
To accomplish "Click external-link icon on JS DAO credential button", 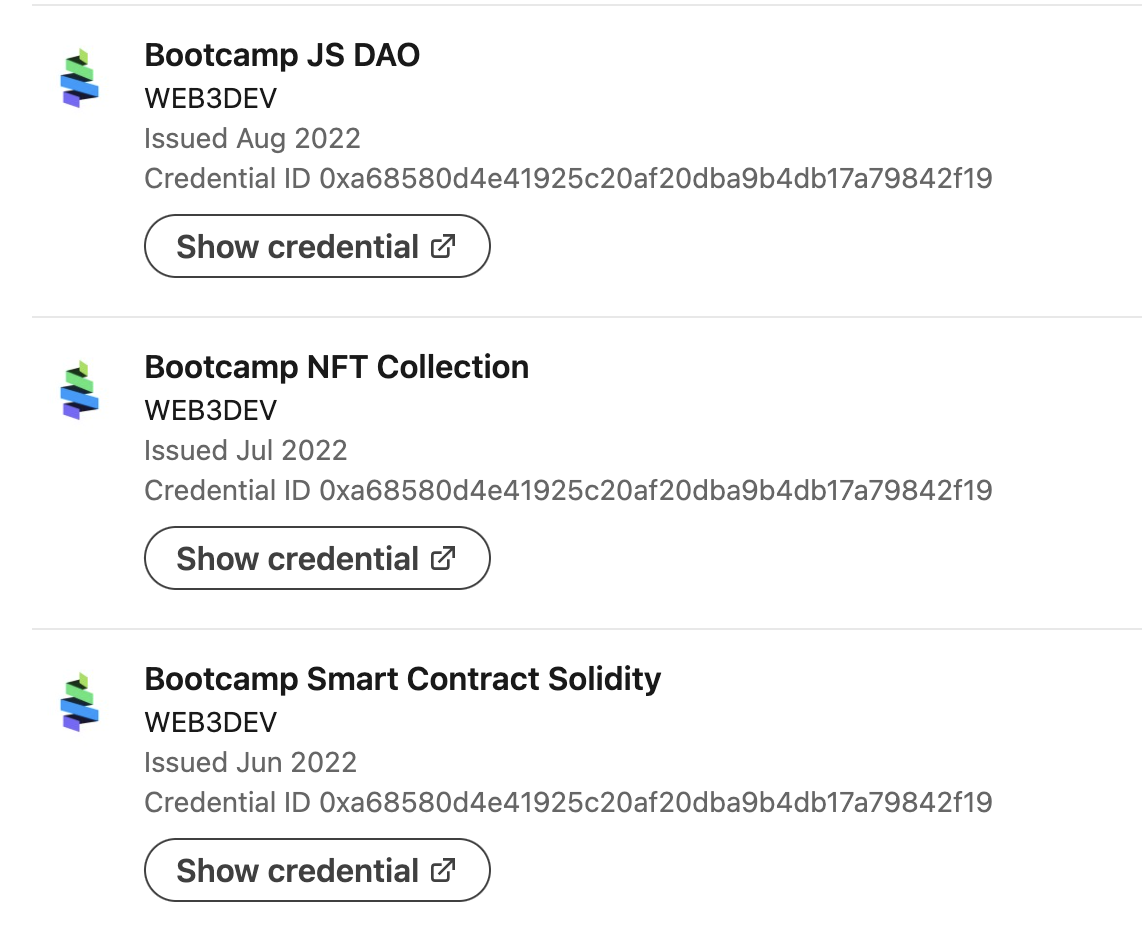I will [x=443, y=246].
